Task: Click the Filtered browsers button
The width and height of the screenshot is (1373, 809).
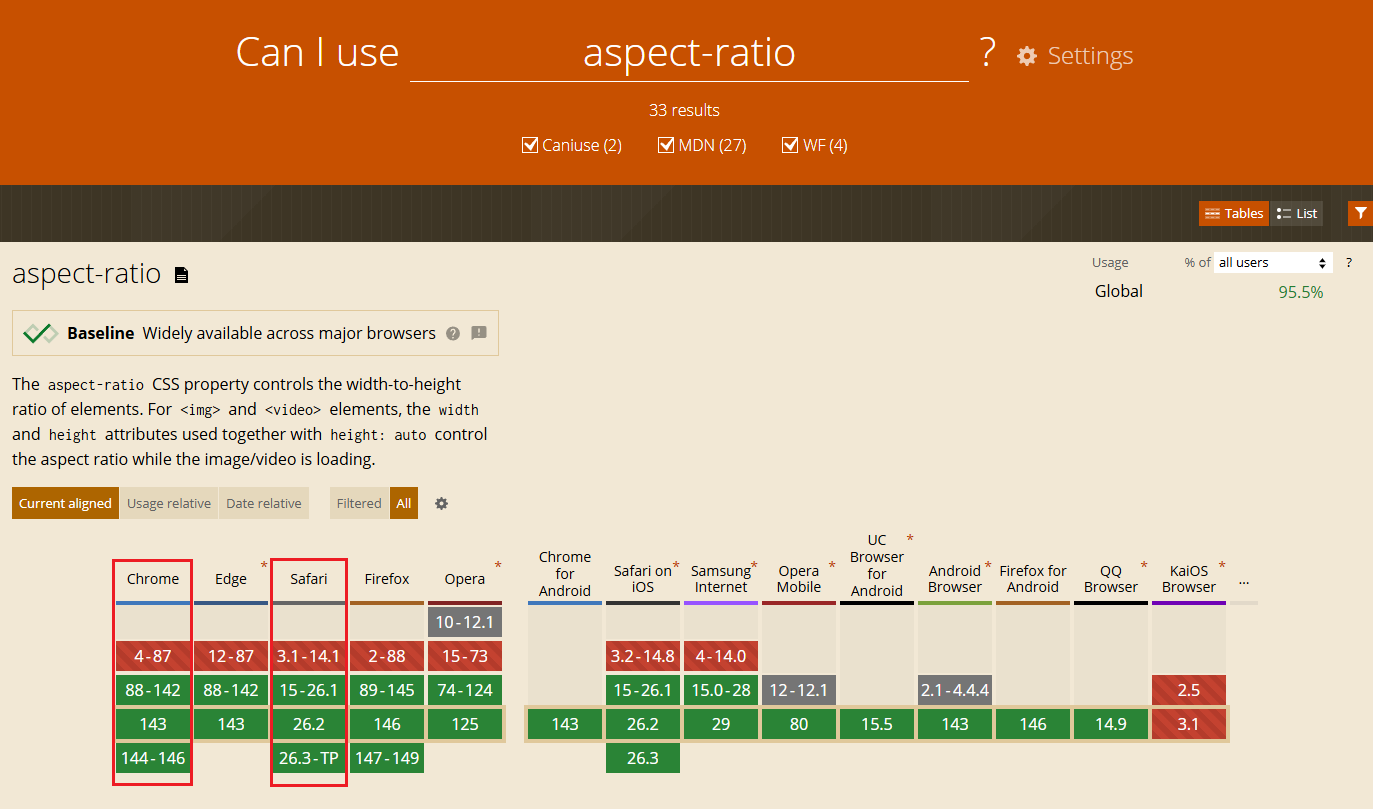Action: coord(359,503)
